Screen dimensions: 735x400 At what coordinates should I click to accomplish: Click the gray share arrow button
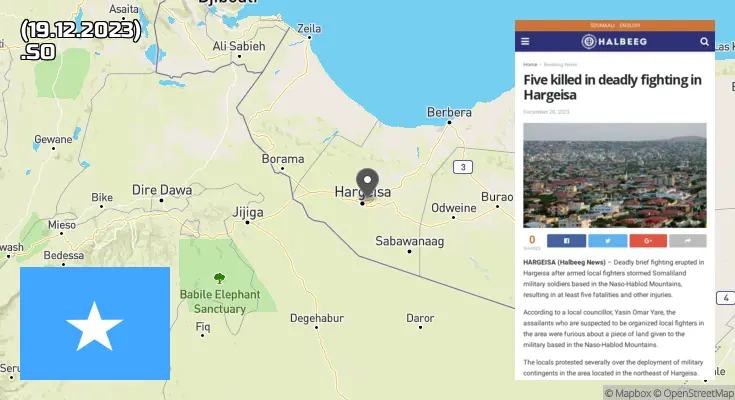click(x=688, y=241)
